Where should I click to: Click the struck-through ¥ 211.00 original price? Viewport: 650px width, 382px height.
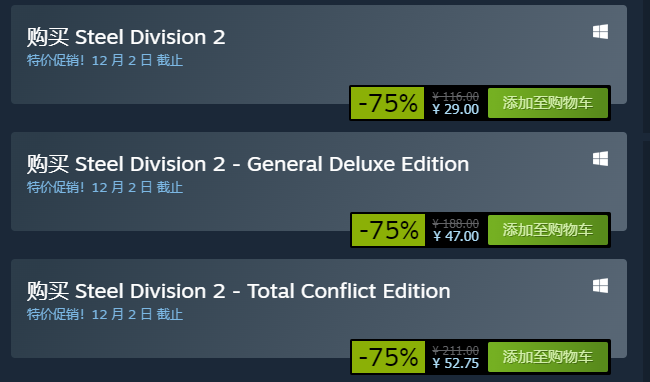click(456, 351)
